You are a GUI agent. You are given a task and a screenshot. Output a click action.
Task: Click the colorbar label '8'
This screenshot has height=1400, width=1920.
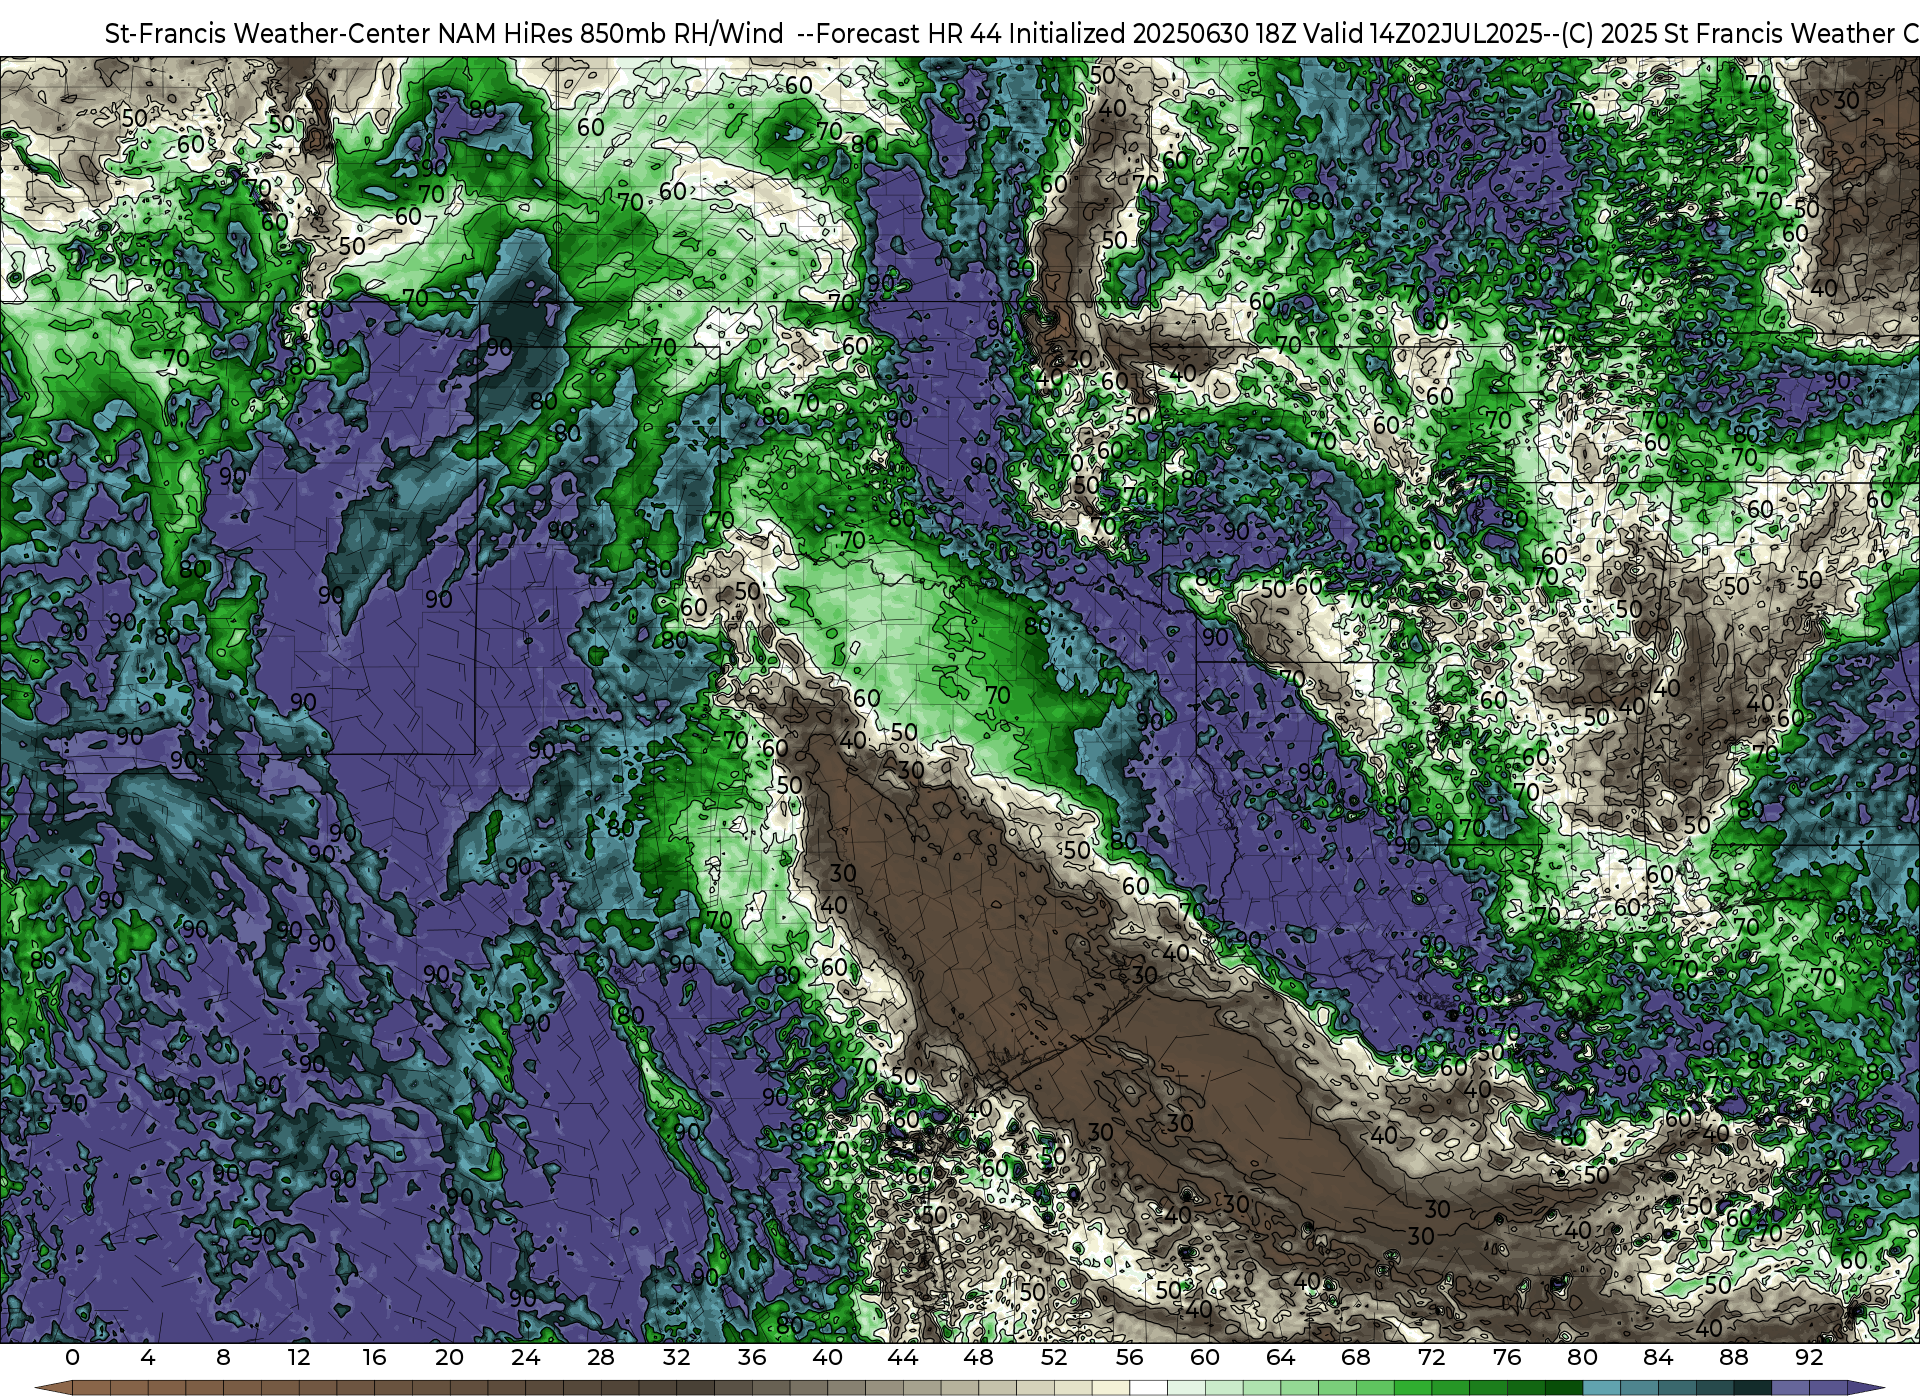click(223, 1358)
